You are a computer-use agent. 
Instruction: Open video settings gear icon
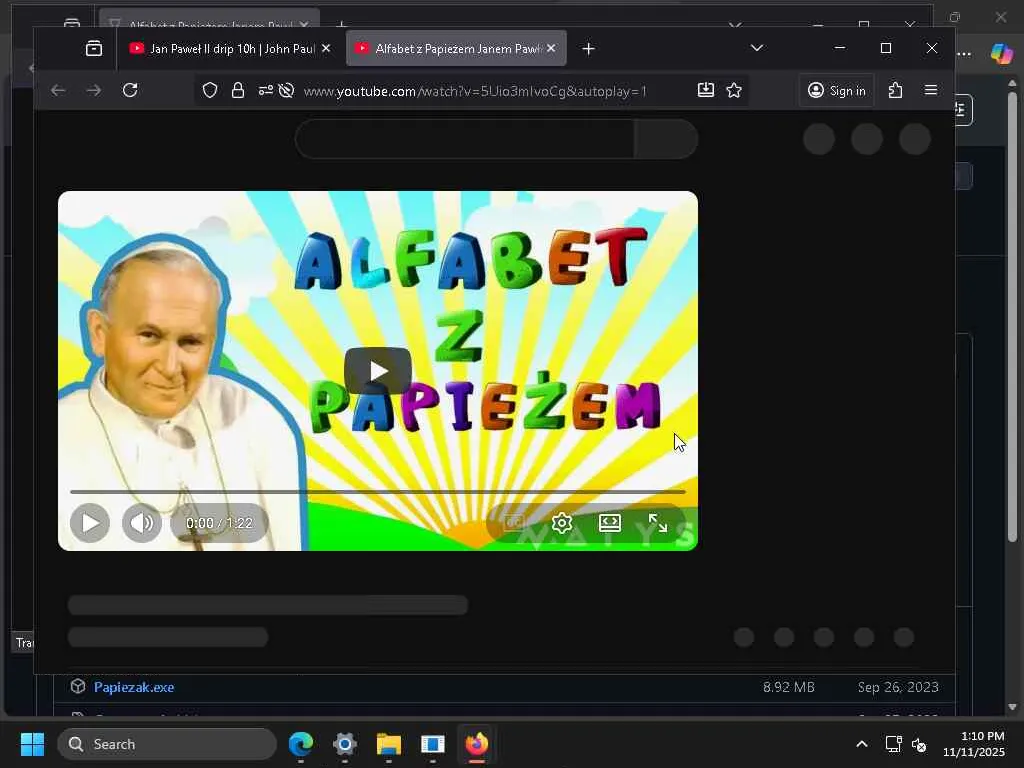tap(562, 523)
